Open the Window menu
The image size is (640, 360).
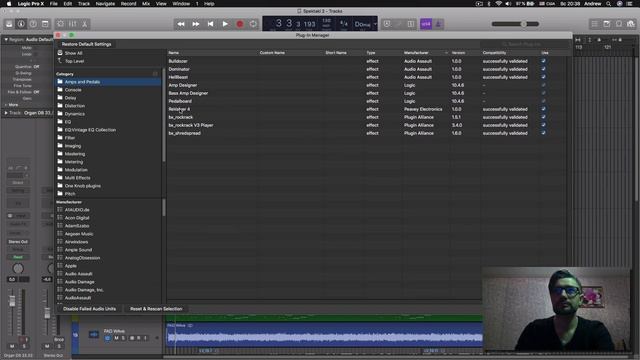point(181,4)
